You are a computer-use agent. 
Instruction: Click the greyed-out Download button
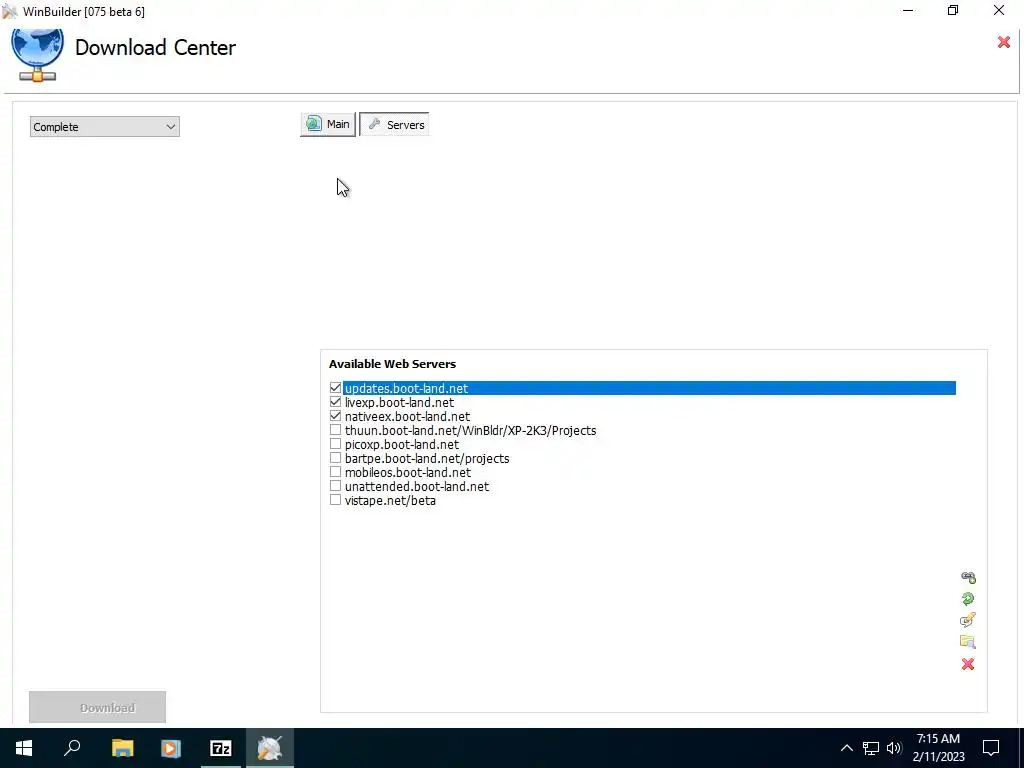[97, 707]
